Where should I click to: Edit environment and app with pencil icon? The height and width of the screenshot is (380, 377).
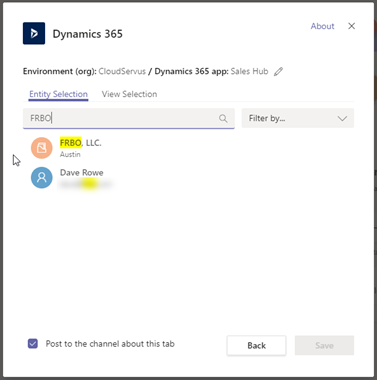[278, 71]
